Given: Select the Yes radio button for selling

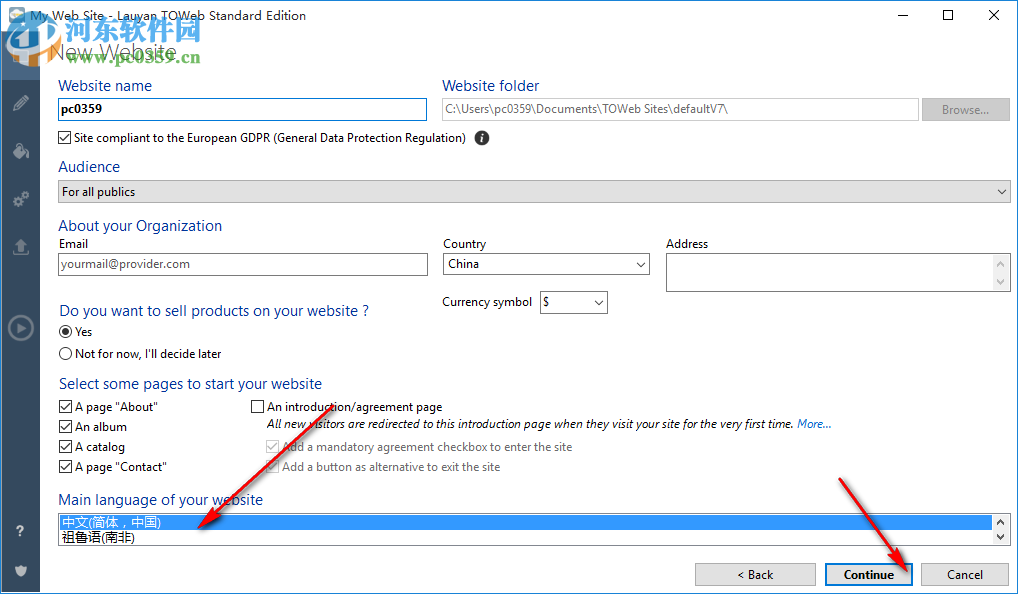Looking at the screenshot, I should click(66, 332).
